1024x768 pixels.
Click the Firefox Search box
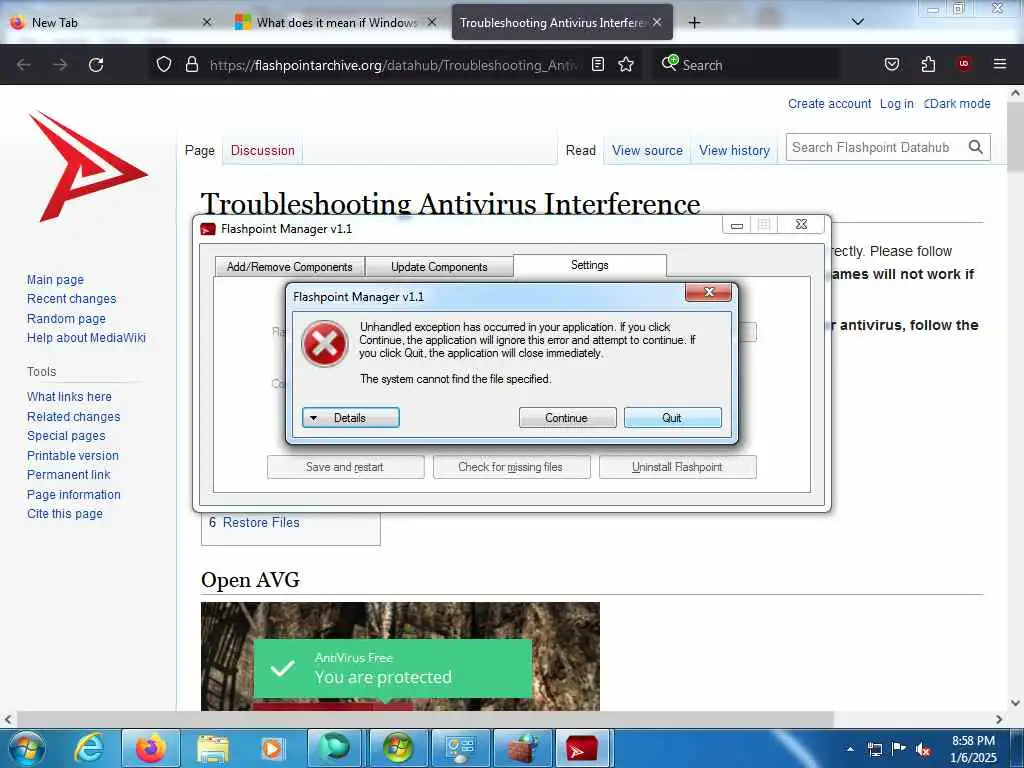pyautogui.click(x=746, y=65)
